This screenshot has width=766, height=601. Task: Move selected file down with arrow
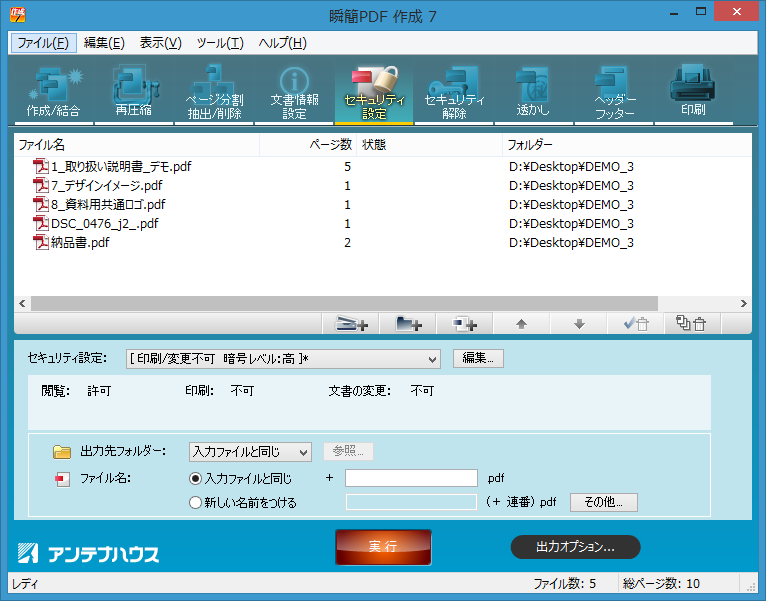(x=579, y=323)
